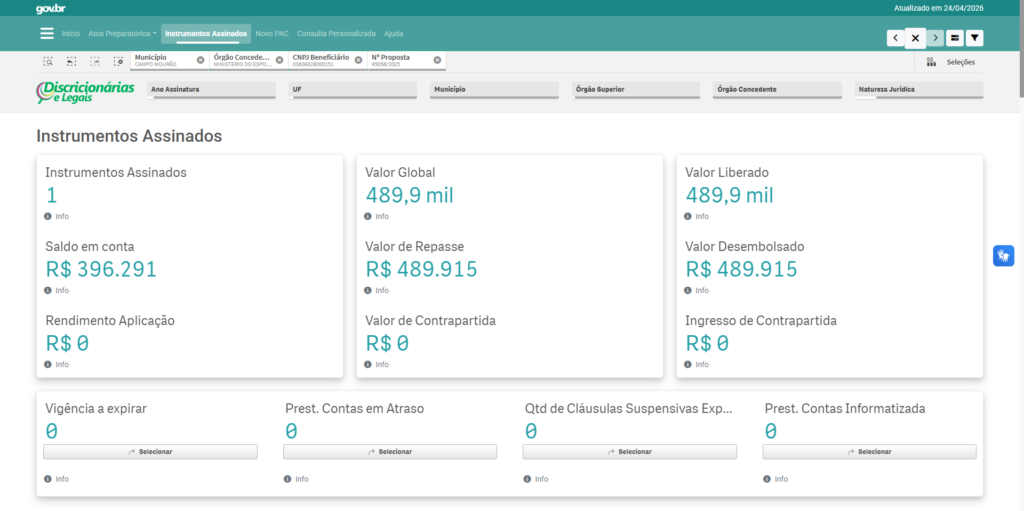Switch to the Novo PAC tab
The height and width of the screenshot is (511, 1024).
272,33
